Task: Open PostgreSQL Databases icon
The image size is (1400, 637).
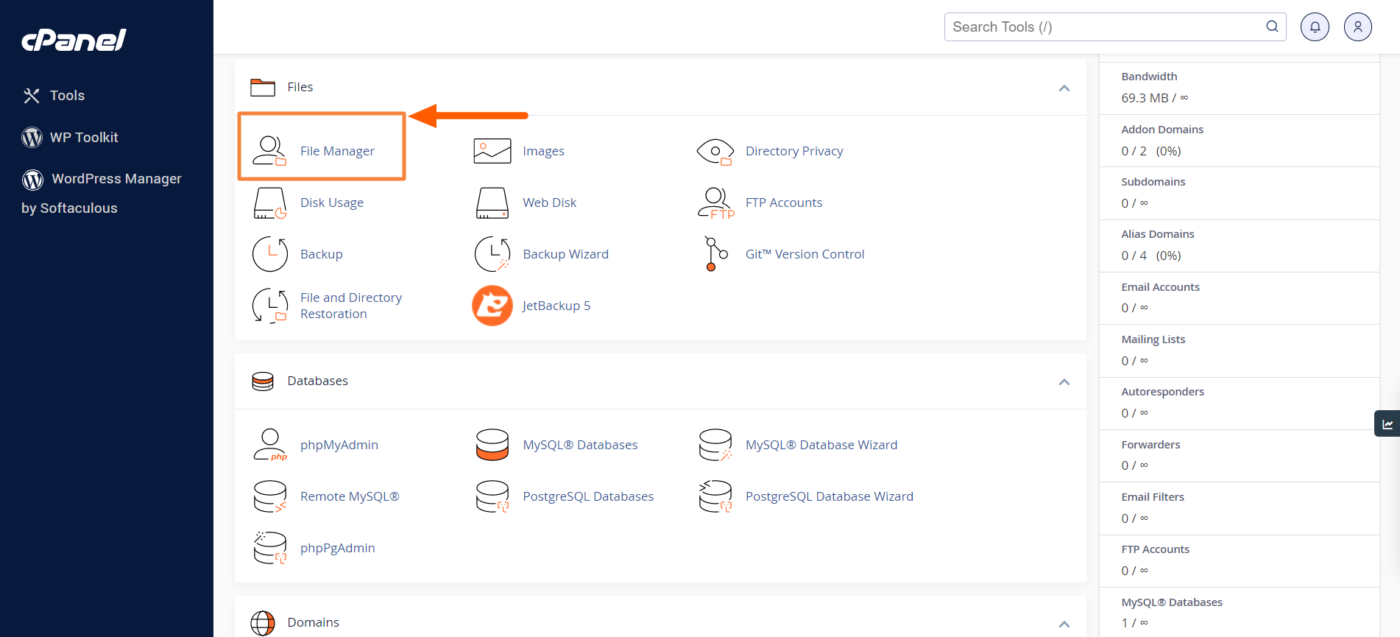Action: click(492, 496)
